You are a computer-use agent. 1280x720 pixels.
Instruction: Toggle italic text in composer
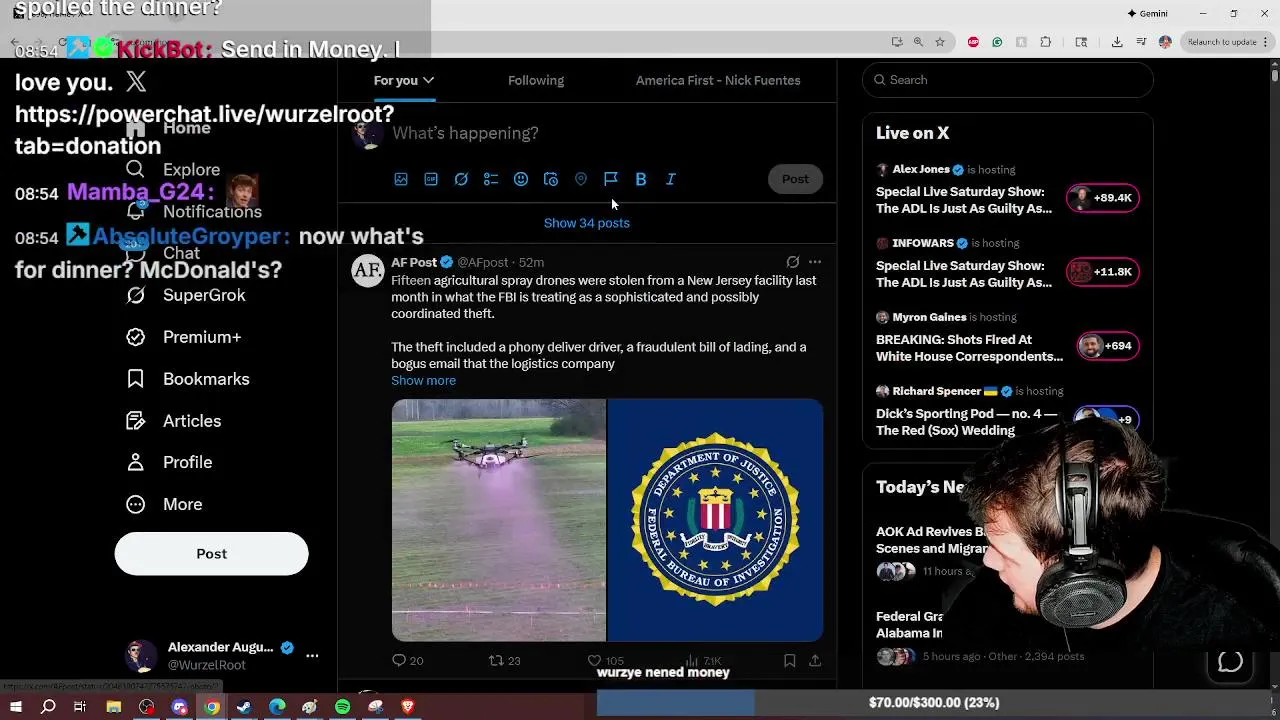671,179
